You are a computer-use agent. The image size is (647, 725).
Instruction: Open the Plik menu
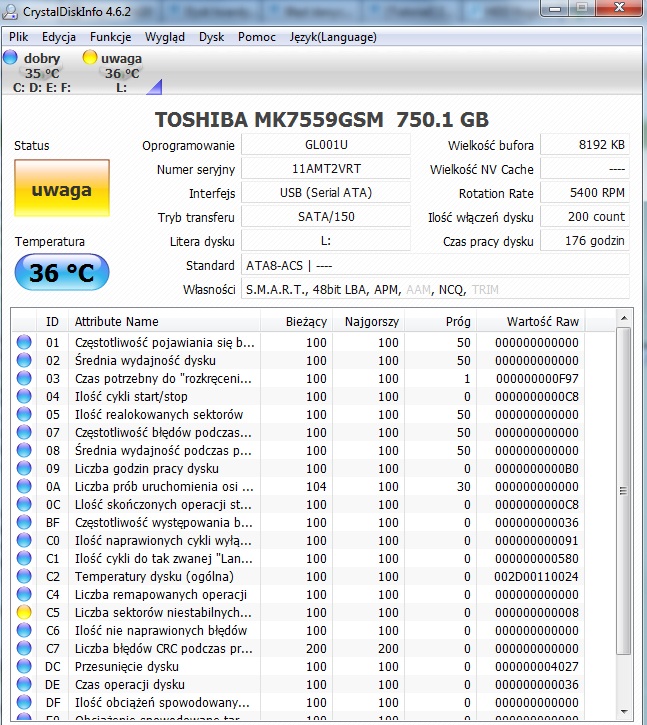click(x=18, y=37)
